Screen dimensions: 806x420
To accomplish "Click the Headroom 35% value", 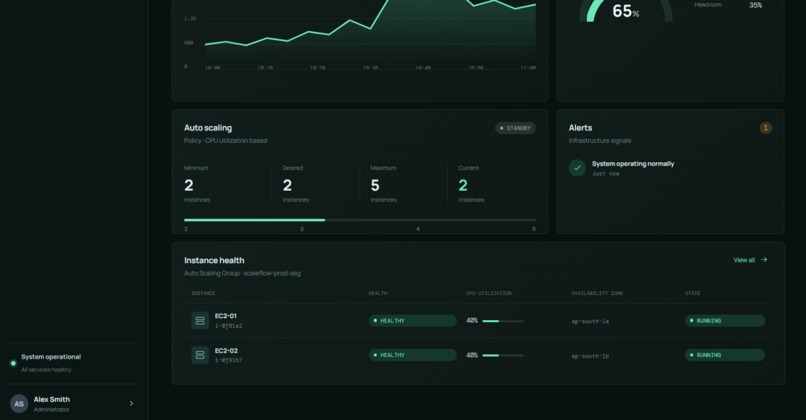I will [755, 5].
